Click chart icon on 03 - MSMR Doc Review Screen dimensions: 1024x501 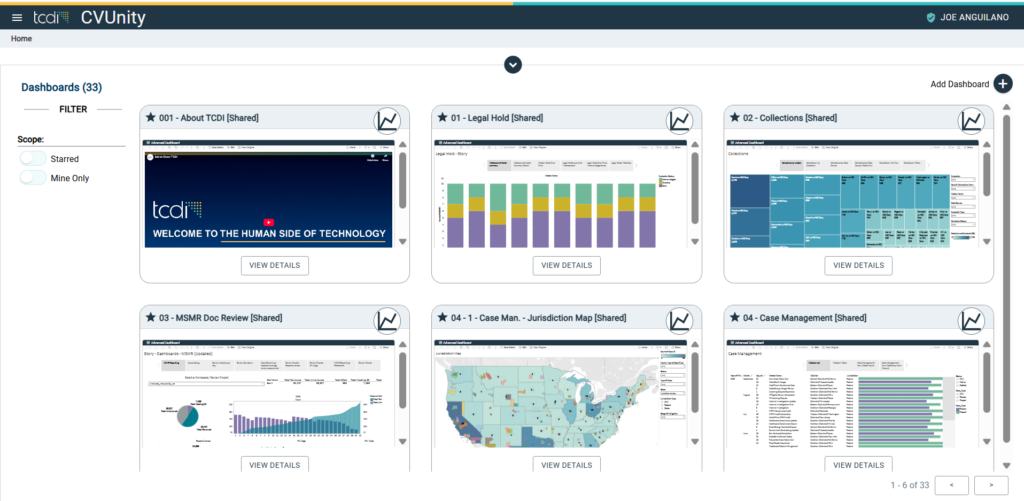coord(387,320)
